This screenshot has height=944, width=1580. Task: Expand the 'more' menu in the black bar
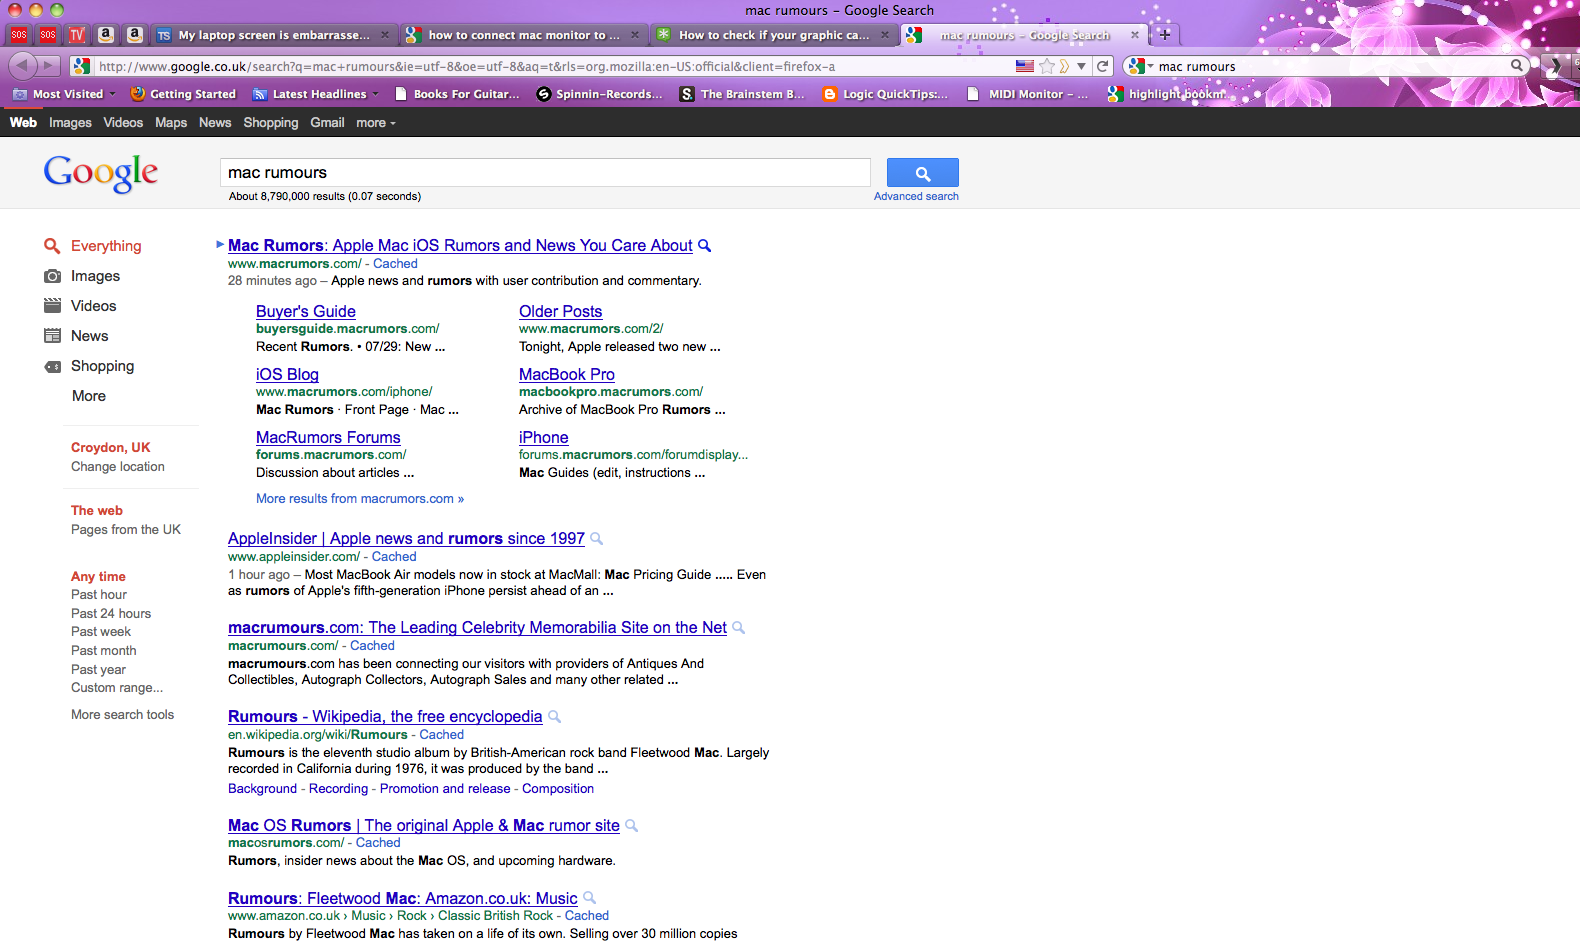pyautogui.click(x=376, y=123)
